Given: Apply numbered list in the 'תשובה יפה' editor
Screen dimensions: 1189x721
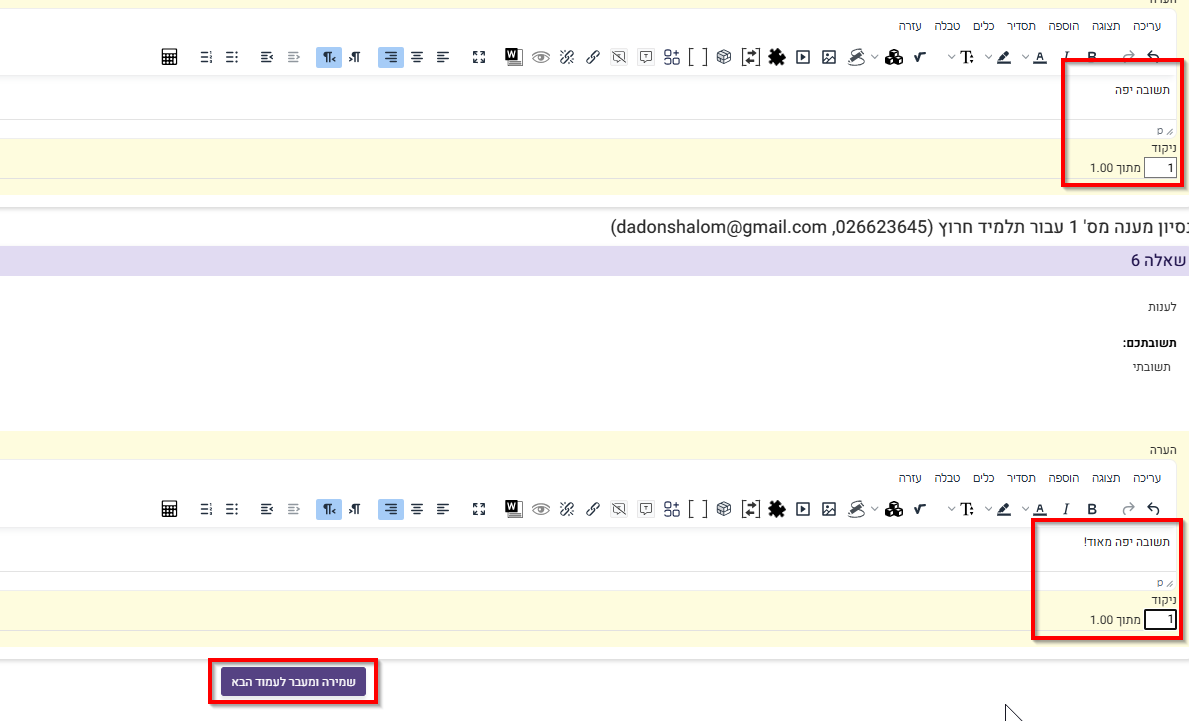Looking at the screenshot, I should point(206,57).
